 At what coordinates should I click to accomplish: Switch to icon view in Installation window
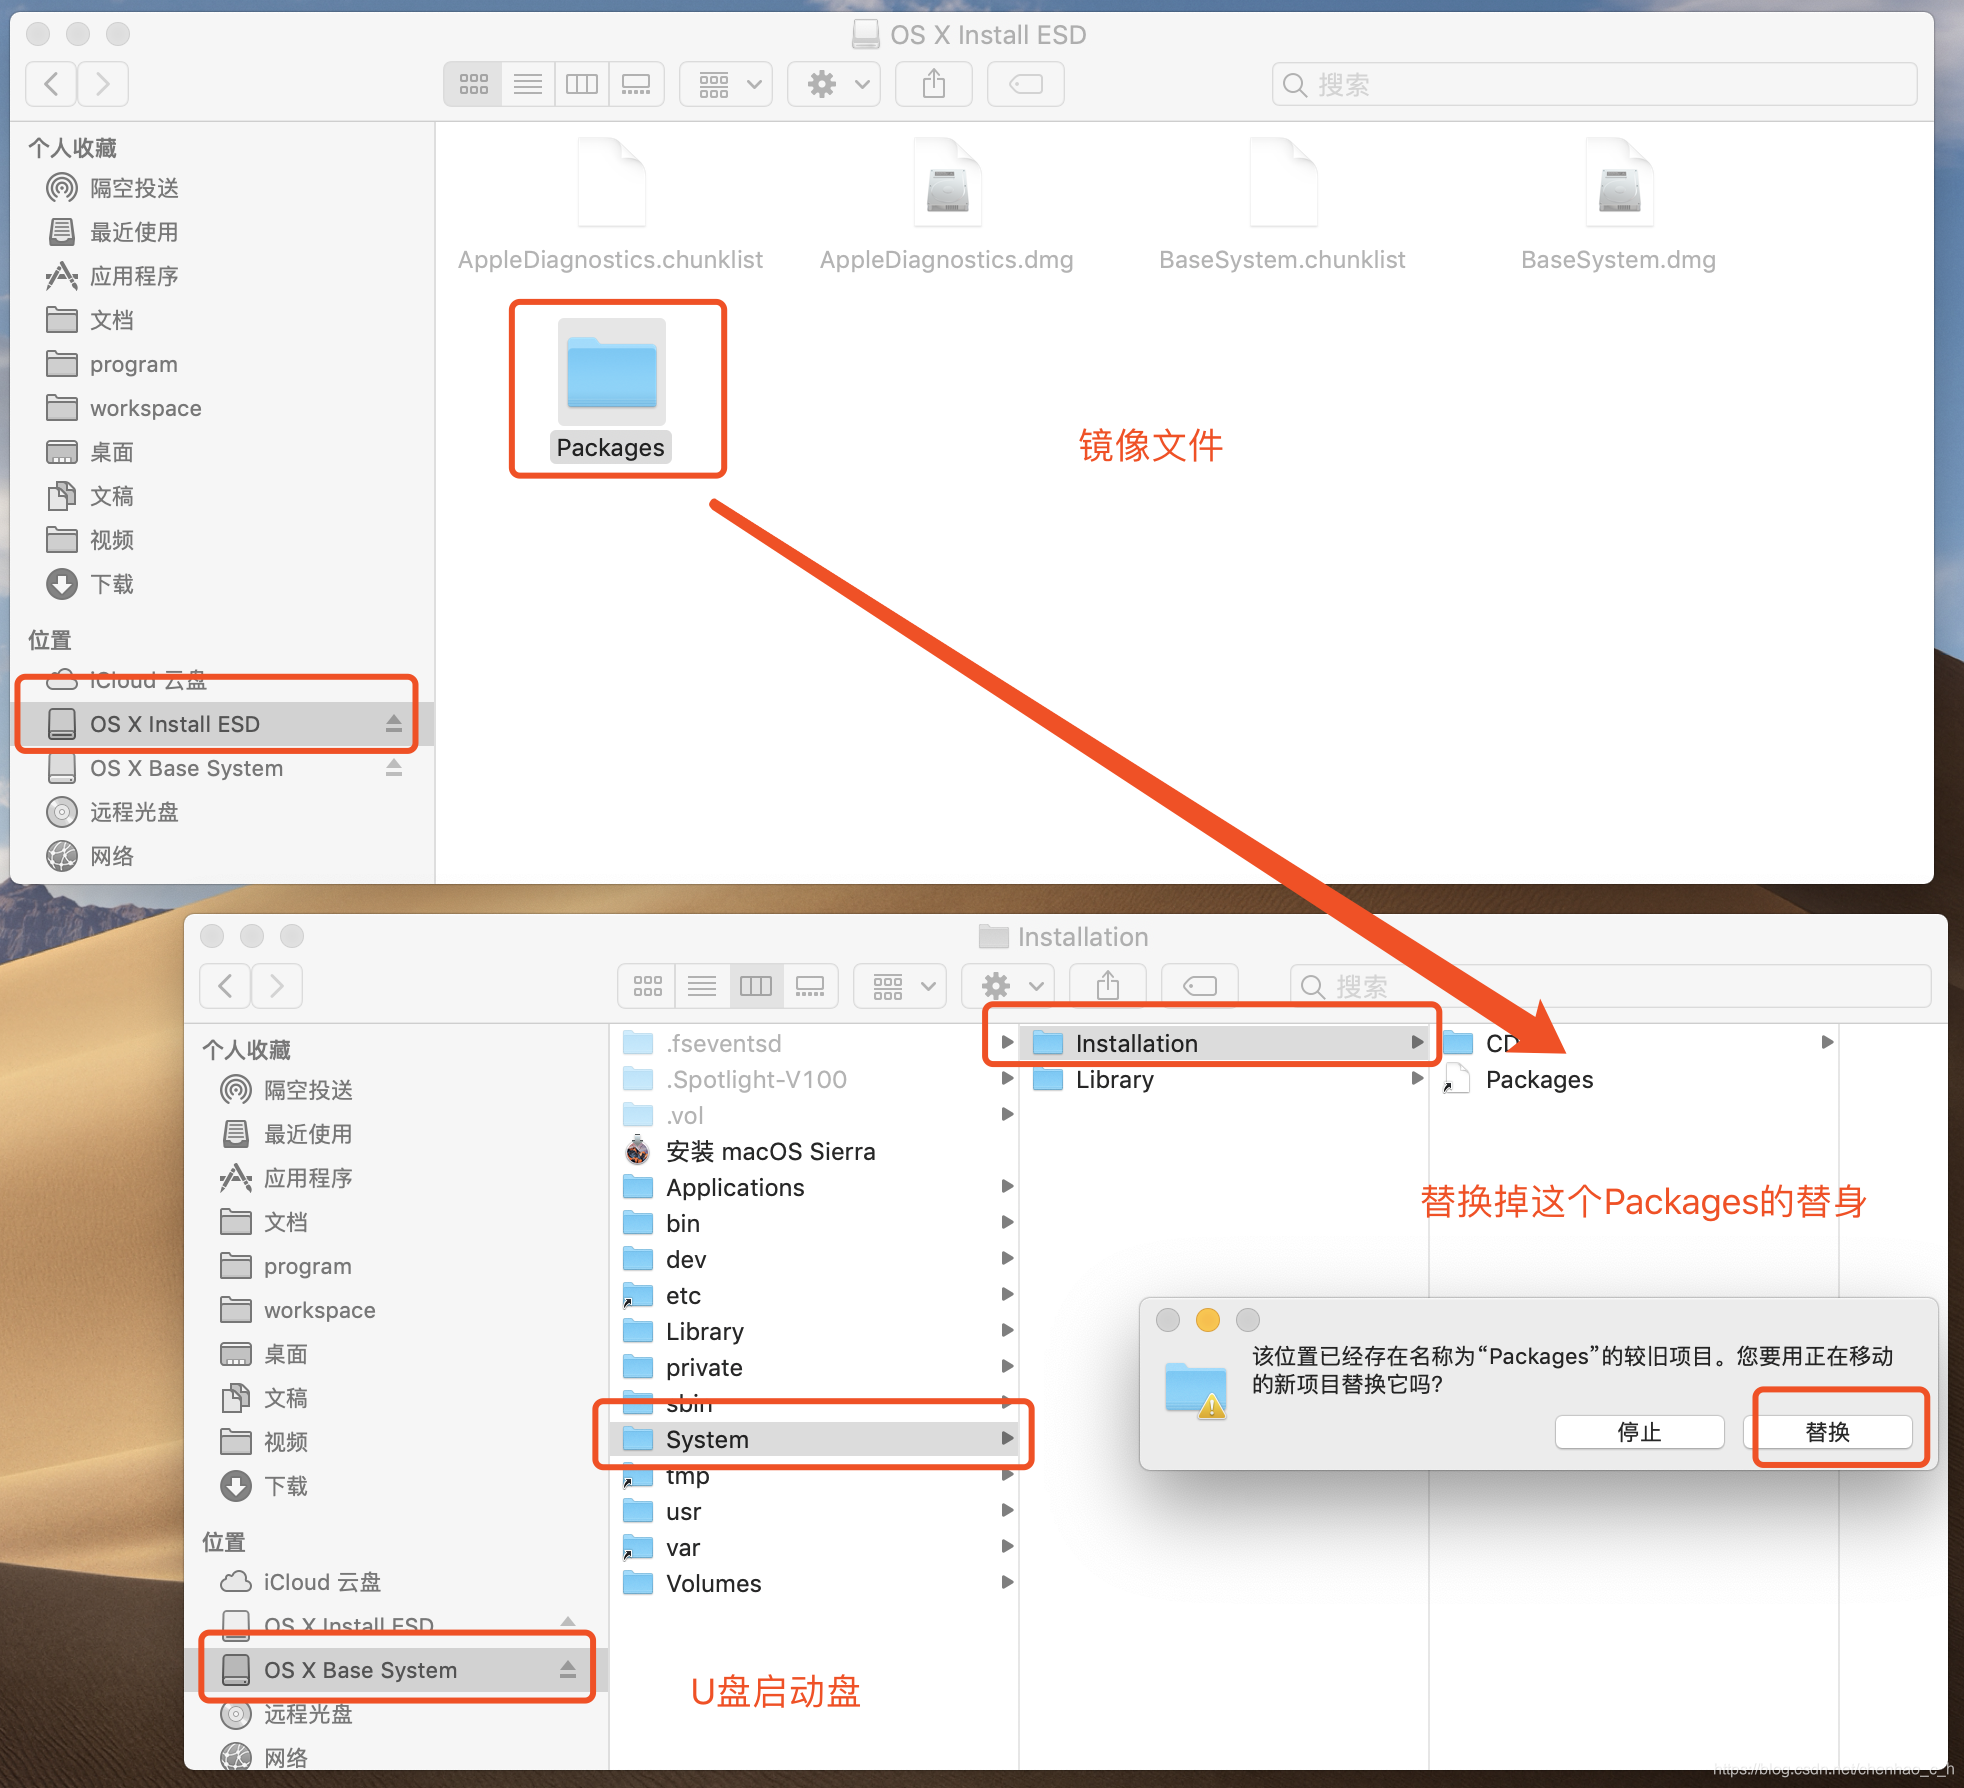click(648, 986)
